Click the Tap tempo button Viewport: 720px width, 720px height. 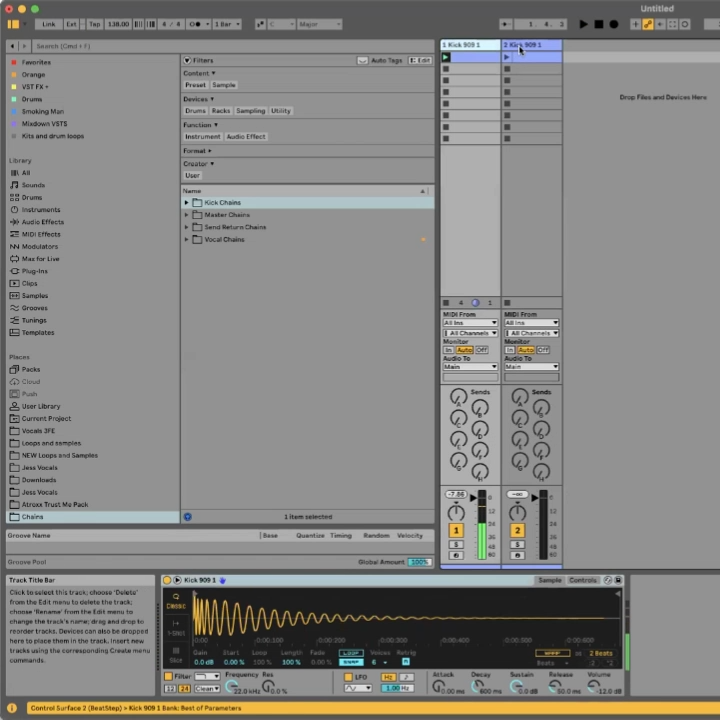coord(94,24)
